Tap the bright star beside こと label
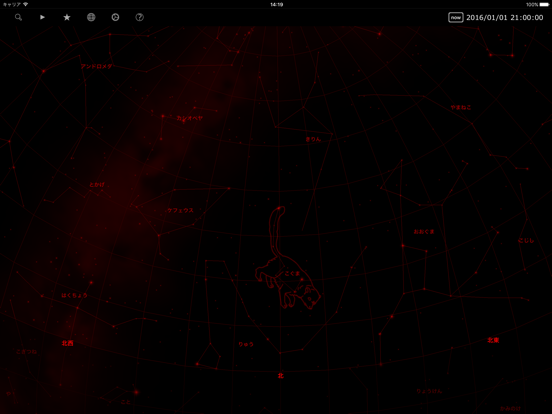This screenshot has height=414, width=552. click(x=136, y=392)
